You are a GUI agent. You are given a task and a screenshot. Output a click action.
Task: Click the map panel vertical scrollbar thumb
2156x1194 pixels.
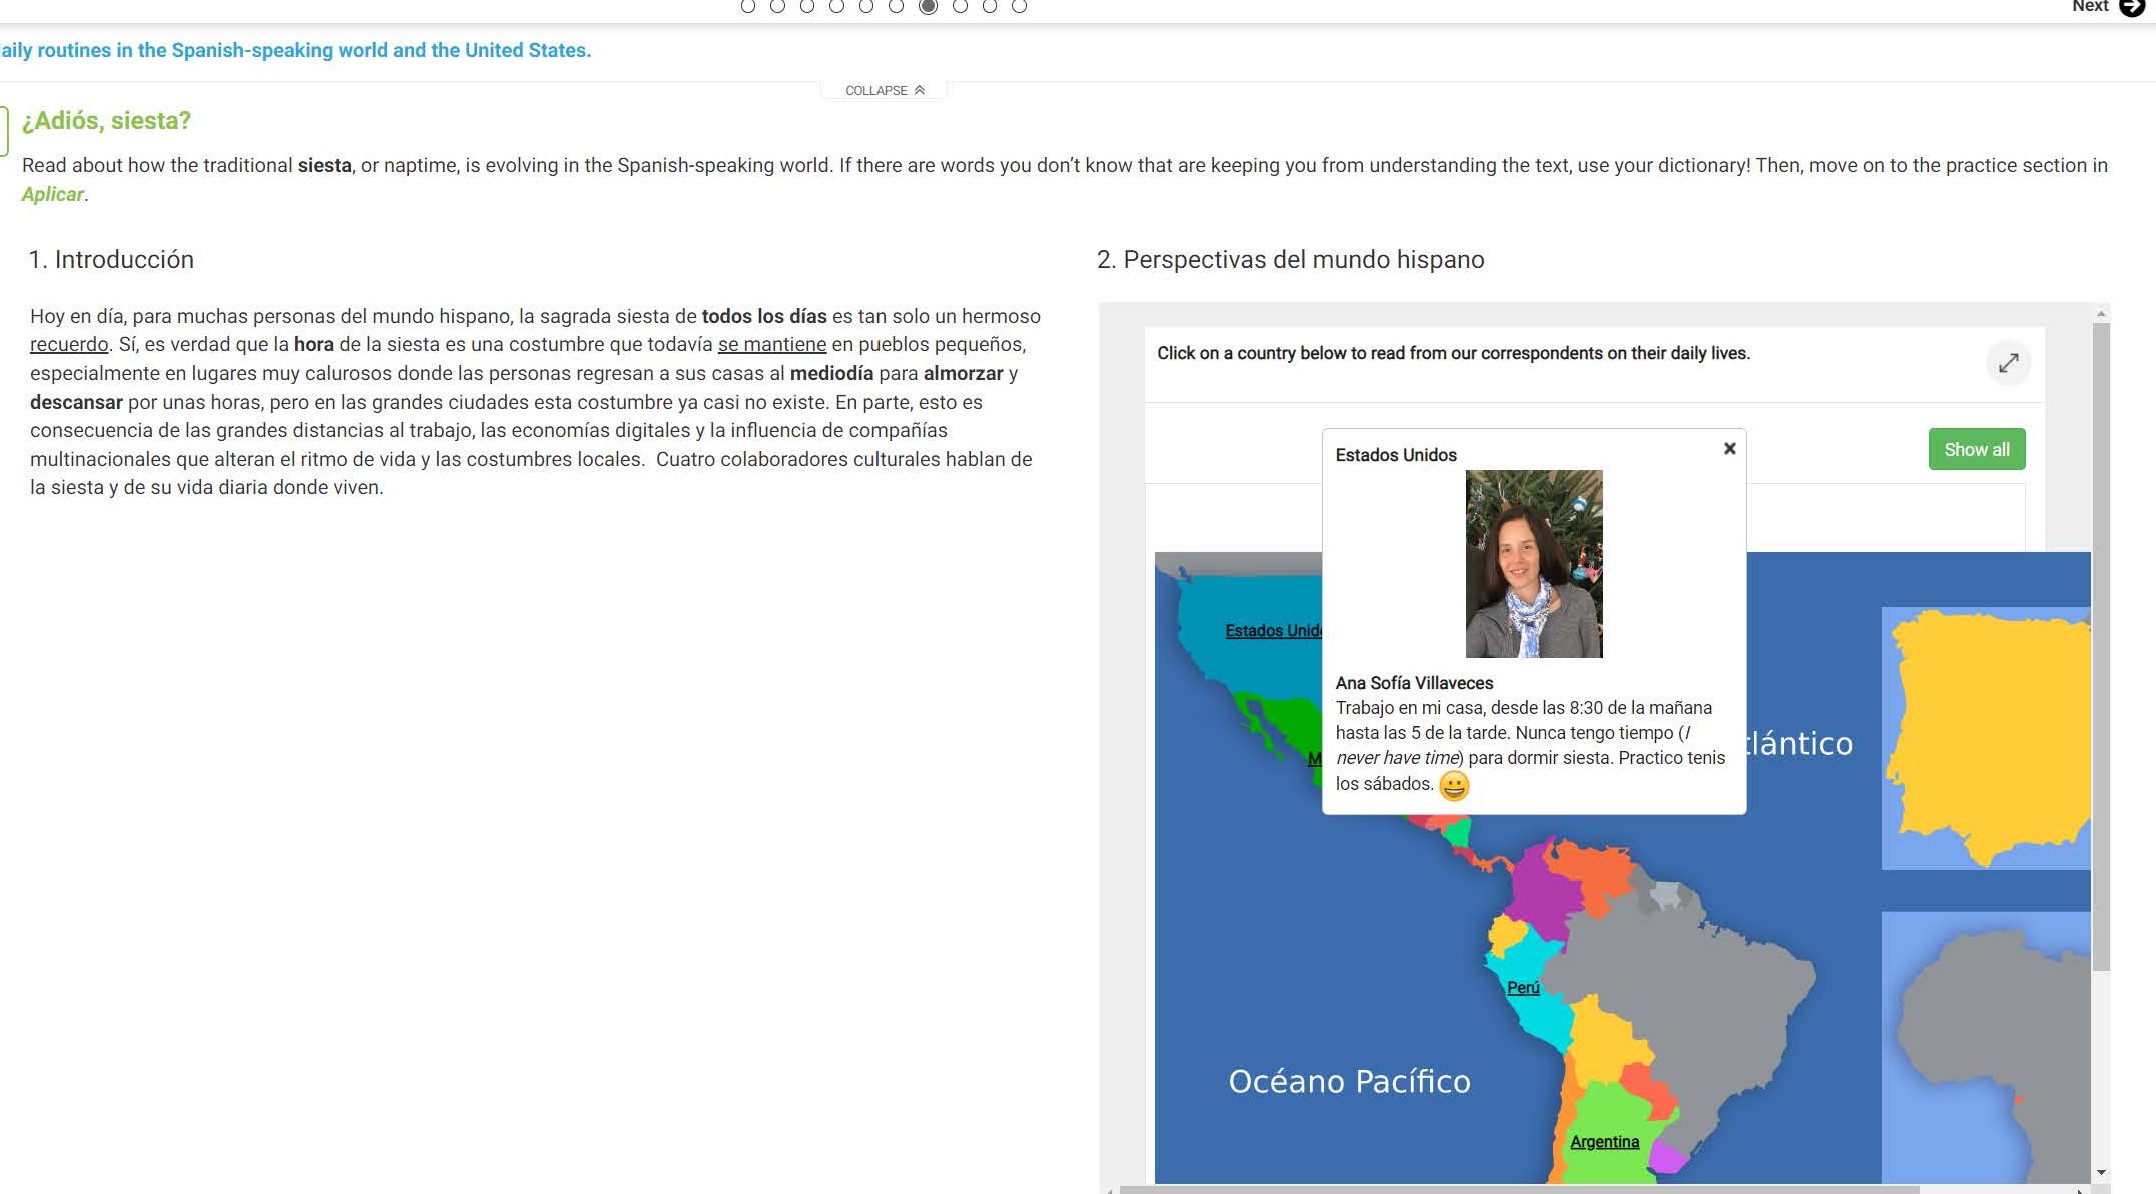pyautogui.click(x=2101, y=646)
